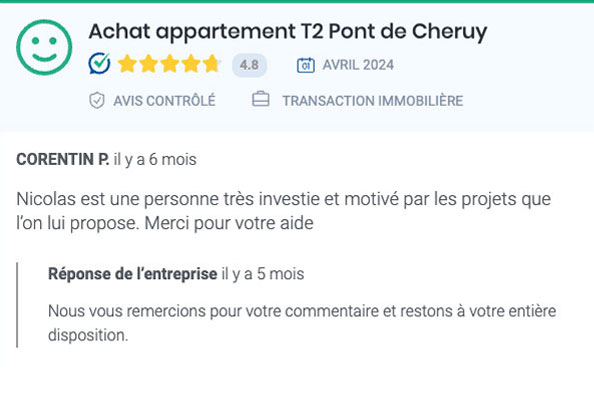Click the AVRIL 2024 date text

(358, 65)
